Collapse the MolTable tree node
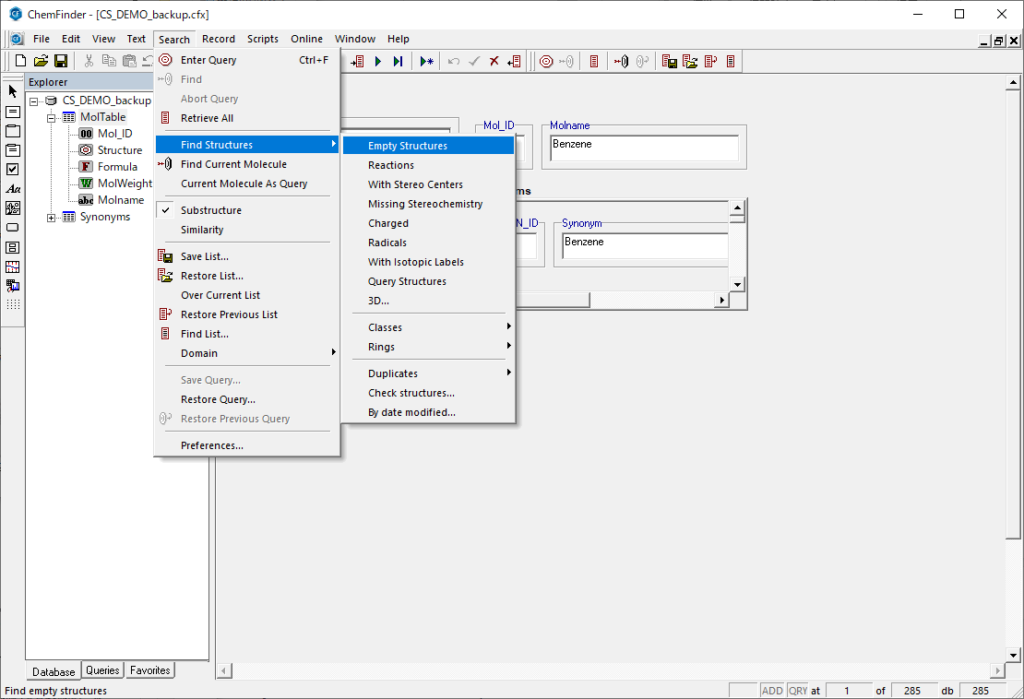Screen dimensions: 1024x699 coord(52,117)
